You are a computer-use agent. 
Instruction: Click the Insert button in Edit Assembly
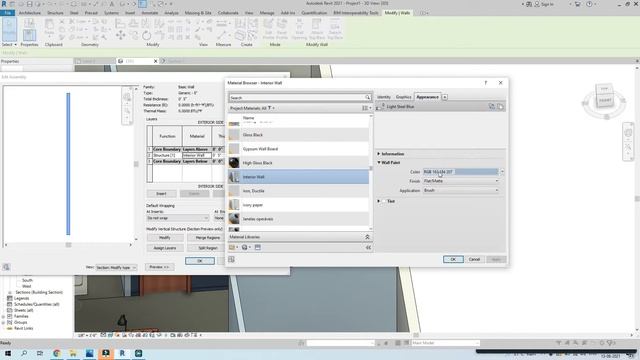161,194
